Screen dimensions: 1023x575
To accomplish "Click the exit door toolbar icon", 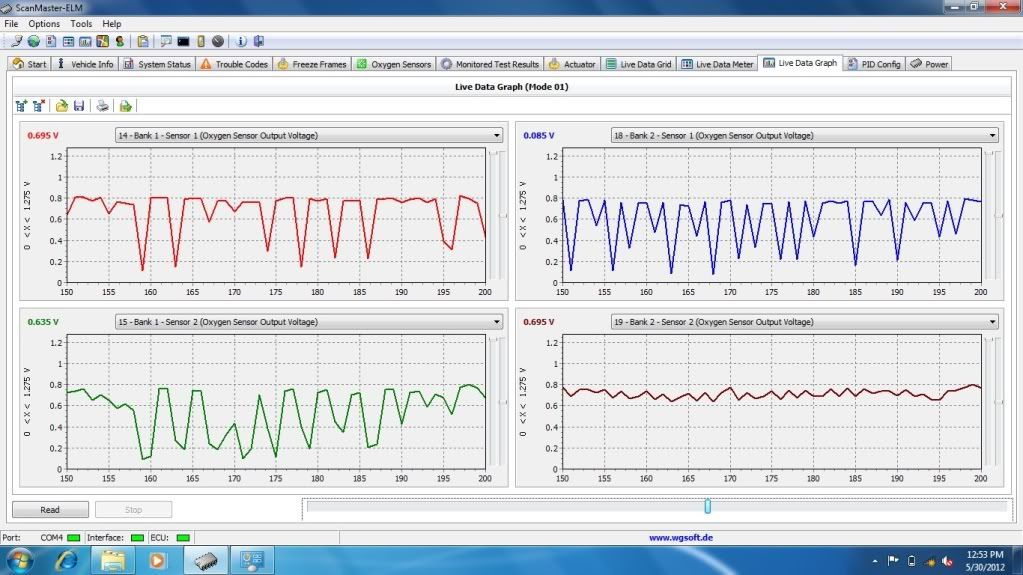I will point(259,41).
